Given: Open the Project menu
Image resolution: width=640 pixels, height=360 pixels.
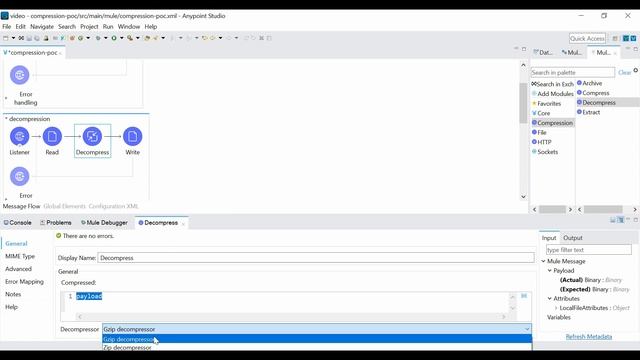Looking at the screenshot, I should pos(89,27).
